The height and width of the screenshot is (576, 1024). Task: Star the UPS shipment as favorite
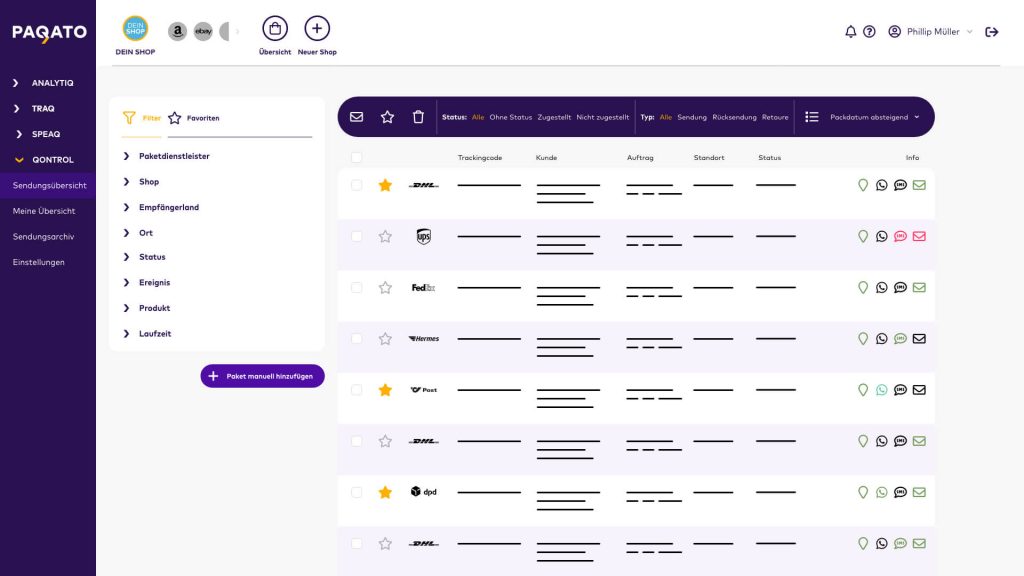(x=385, y=237)
